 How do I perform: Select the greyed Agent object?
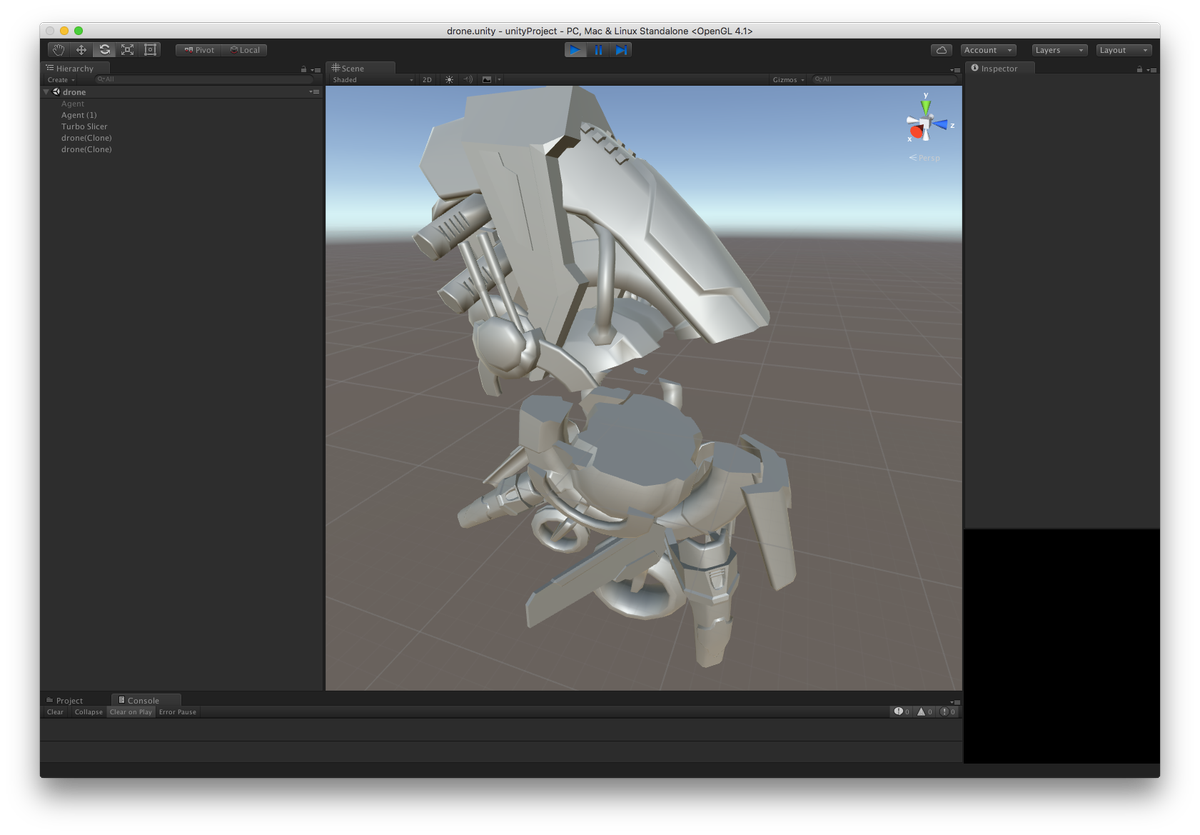[x=73, y=104]
